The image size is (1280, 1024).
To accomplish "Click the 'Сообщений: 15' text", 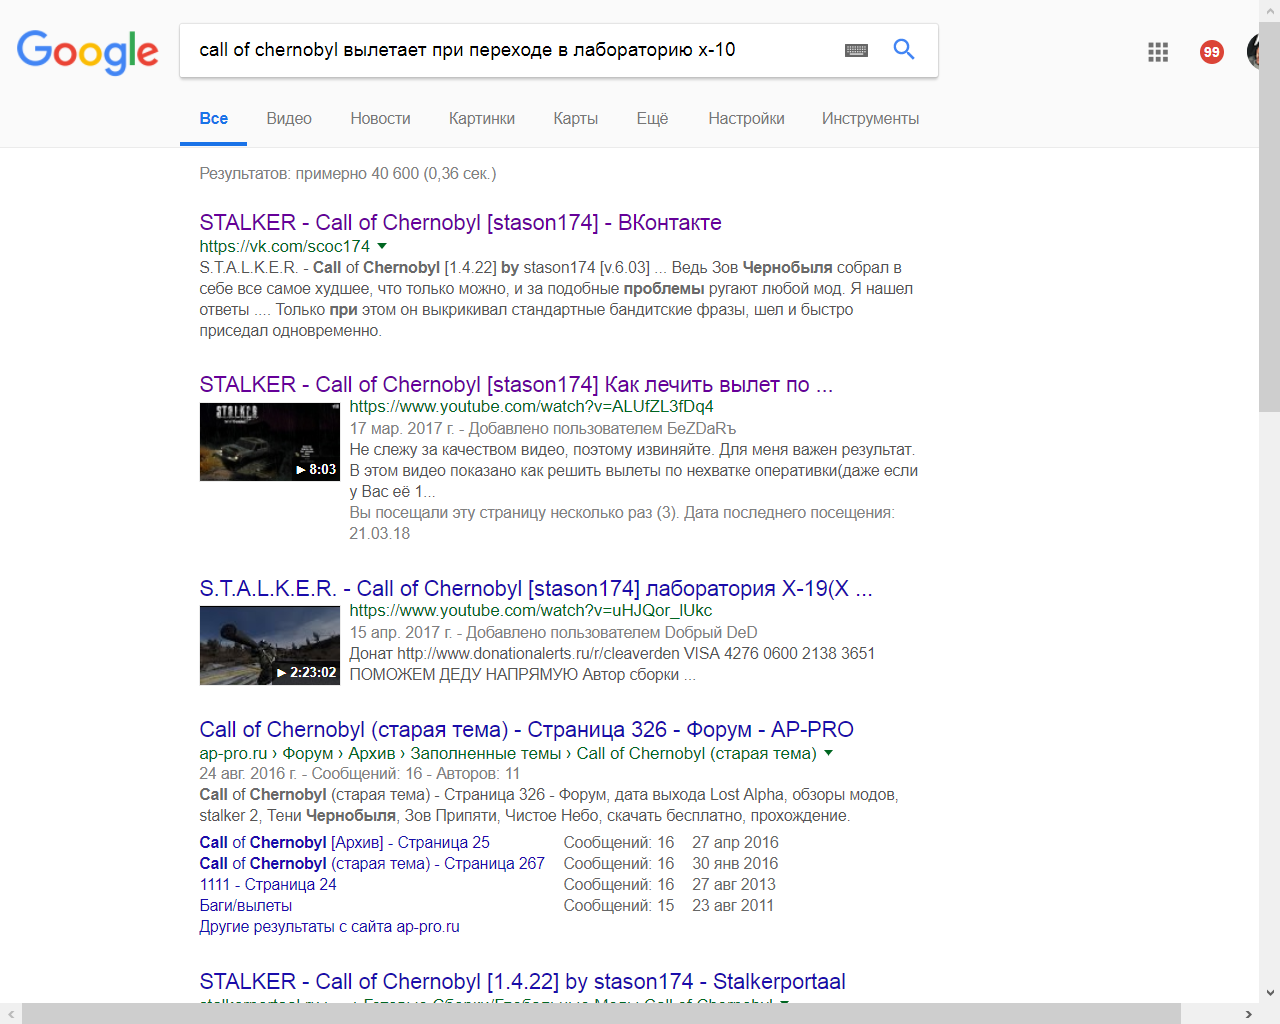I will point(619,906).
